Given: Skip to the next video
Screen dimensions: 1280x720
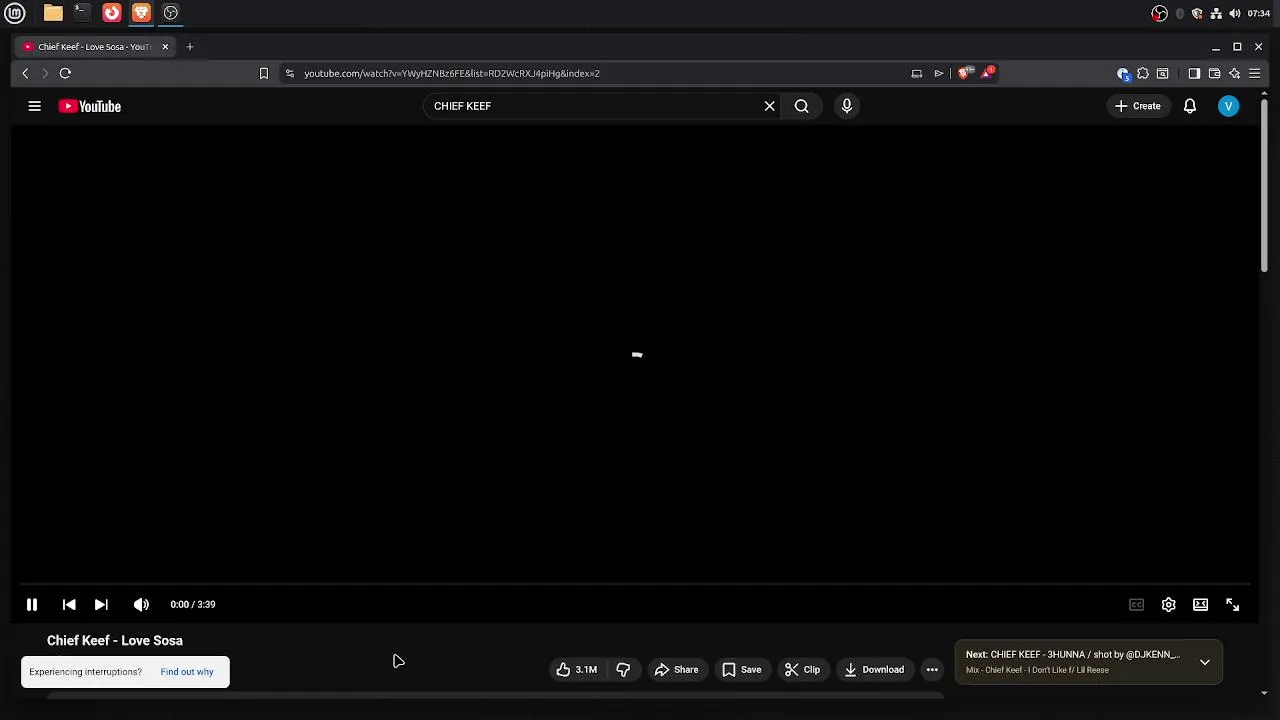Looking at the screenshot, I should (101, 604).
